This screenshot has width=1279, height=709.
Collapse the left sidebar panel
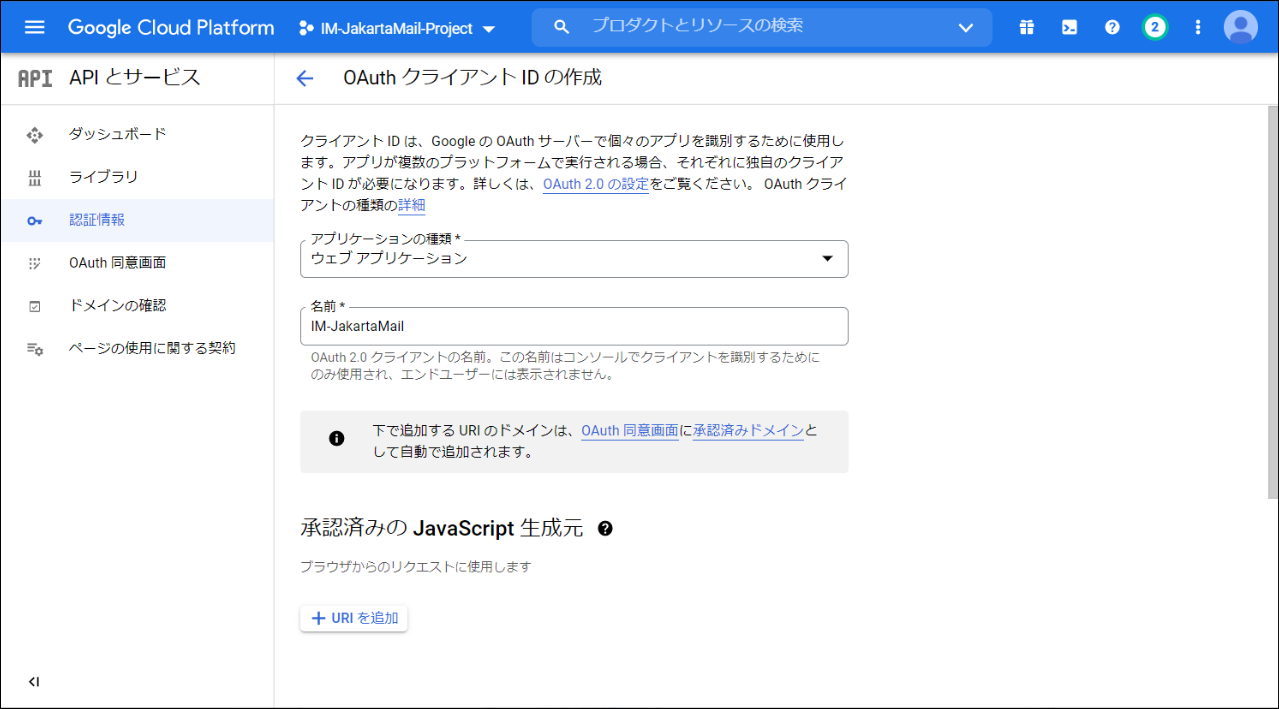click(34, 682)
